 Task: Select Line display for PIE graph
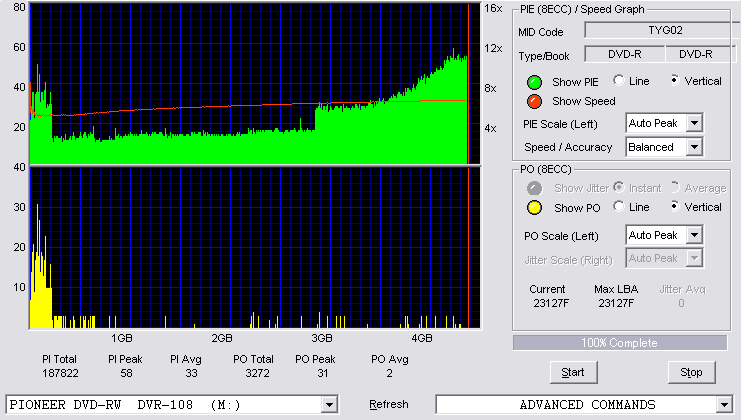(x=618, y=80)
